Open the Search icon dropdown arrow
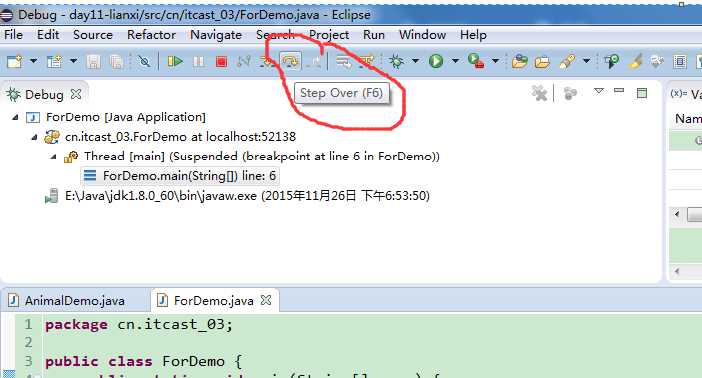Screen dimensions: 702x378 [x=586, y=61]
